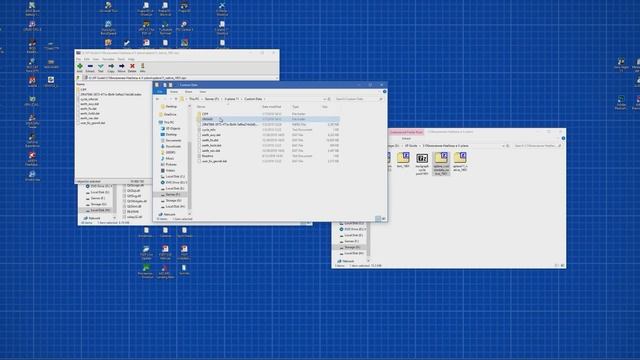Click the Info button in 7-Zip toolbar
This screenshot has width=640, height=360.
[x=142, y=68]
